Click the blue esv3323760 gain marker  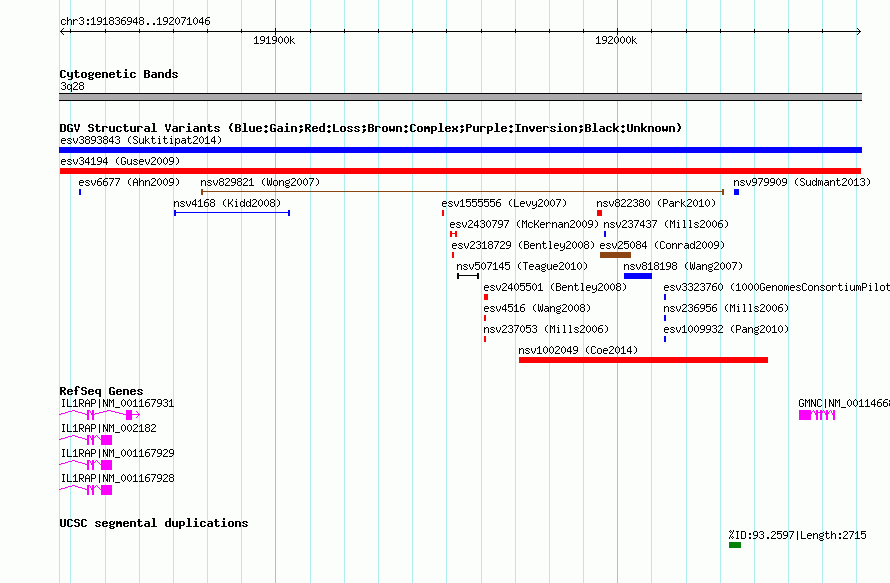pyautogui.click(x=665, y=297)
